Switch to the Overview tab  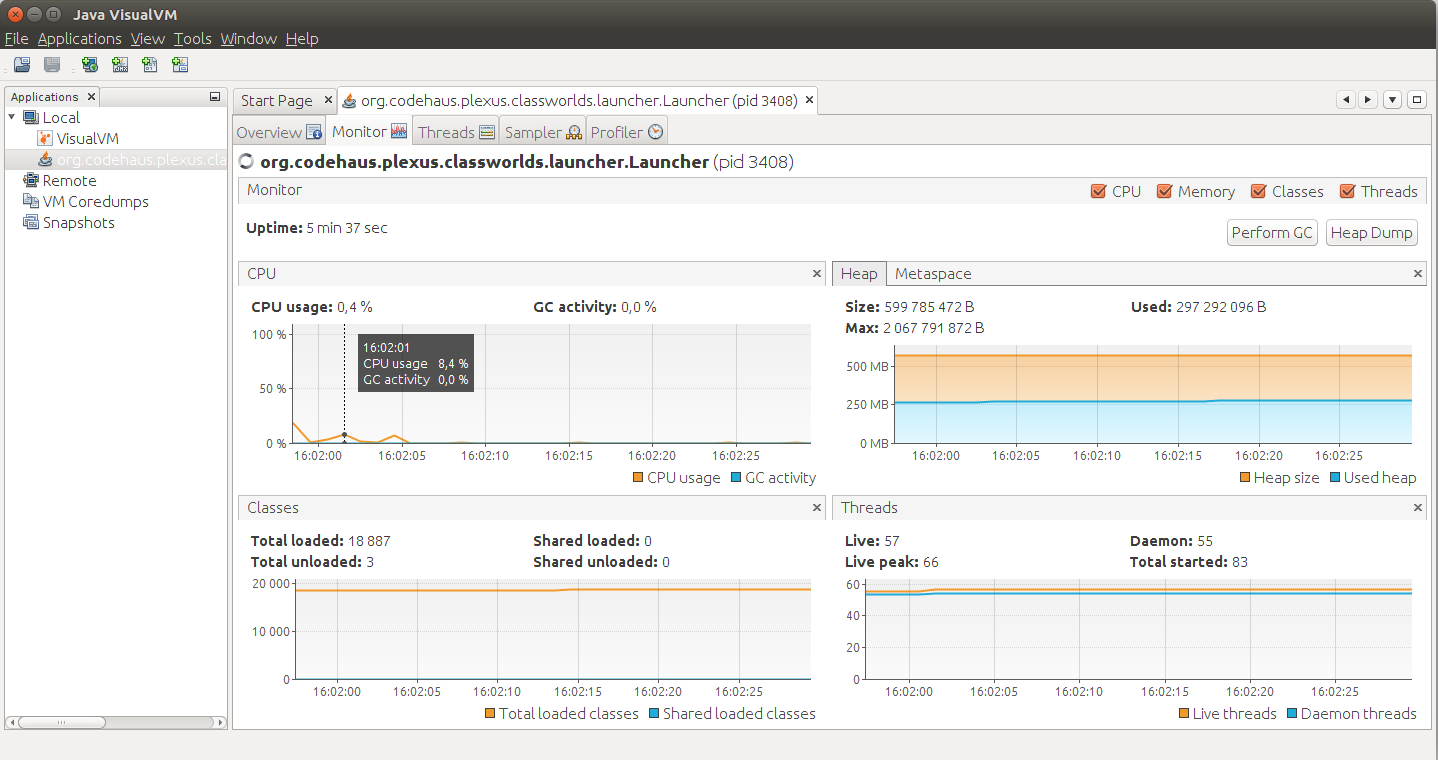[x=279, y=132]
